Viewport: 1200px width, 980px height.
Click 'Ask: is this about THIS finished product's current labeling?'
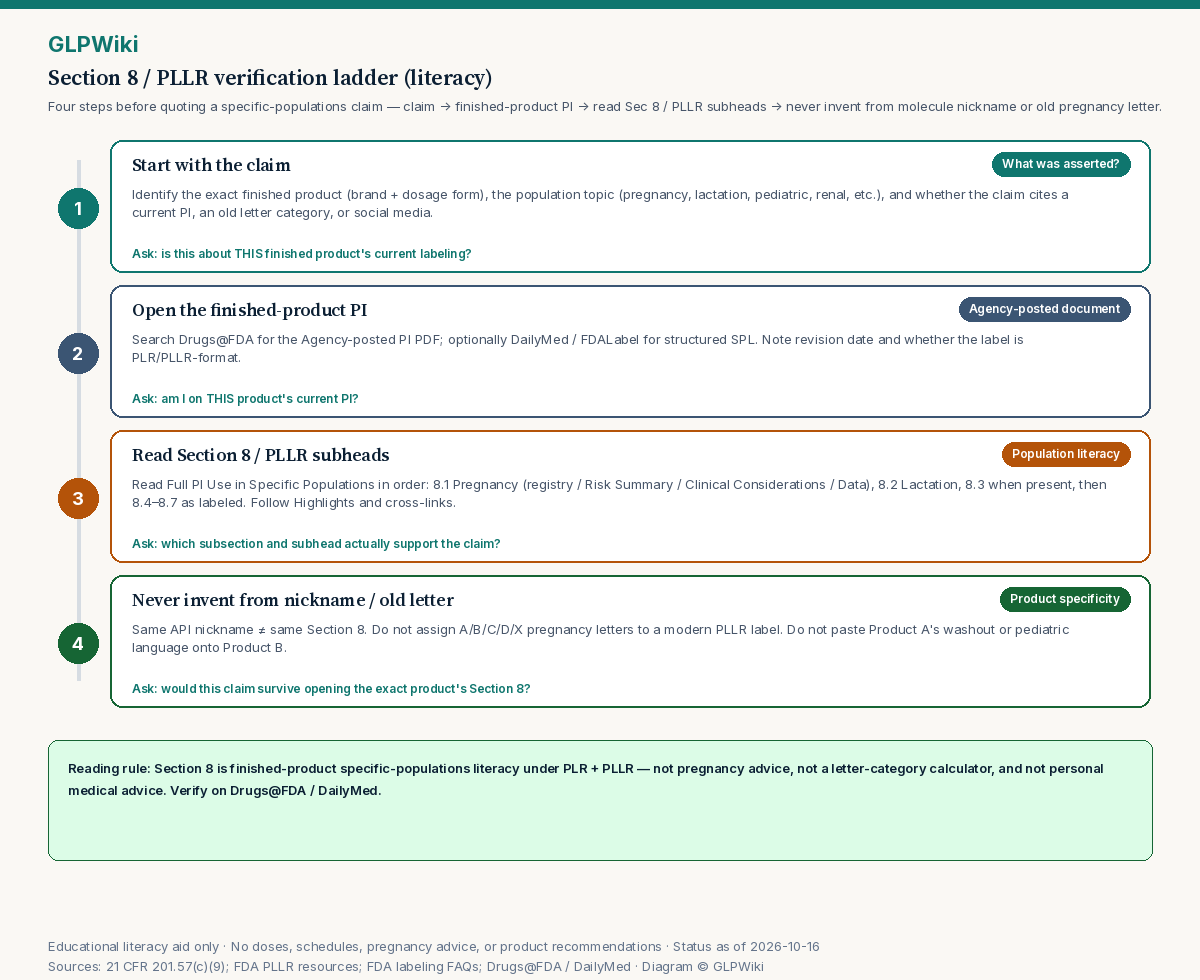point(302,254)
